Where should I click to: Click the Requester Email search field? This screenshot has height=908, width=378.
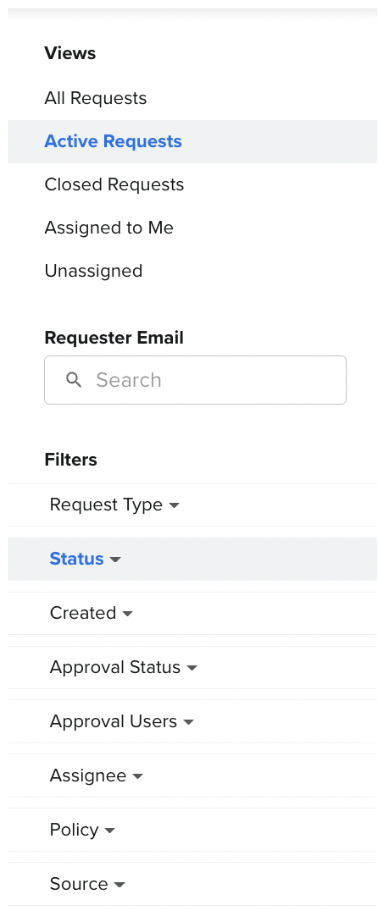[195, 380]
